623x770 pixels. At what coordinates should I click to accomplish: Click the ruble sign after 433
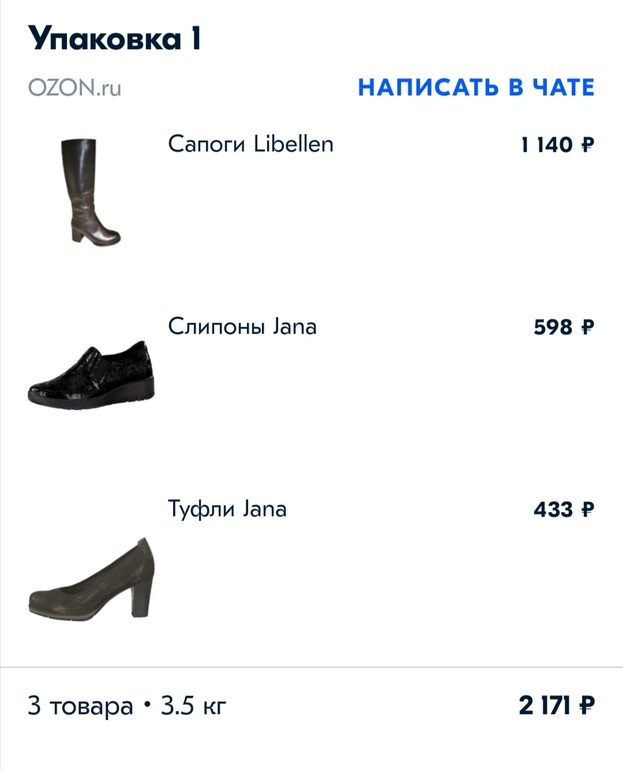coord(588,510)
